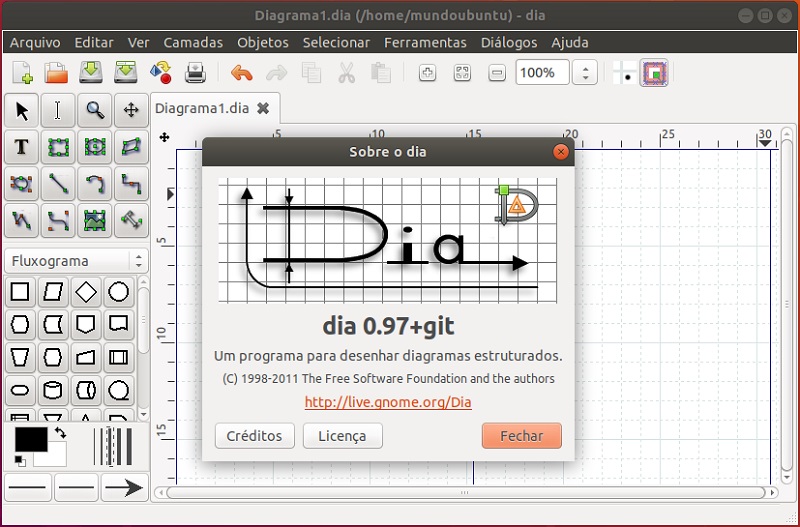800x527 pixels.
Task: Open the Ajuda menu
Action: point(569,42)
